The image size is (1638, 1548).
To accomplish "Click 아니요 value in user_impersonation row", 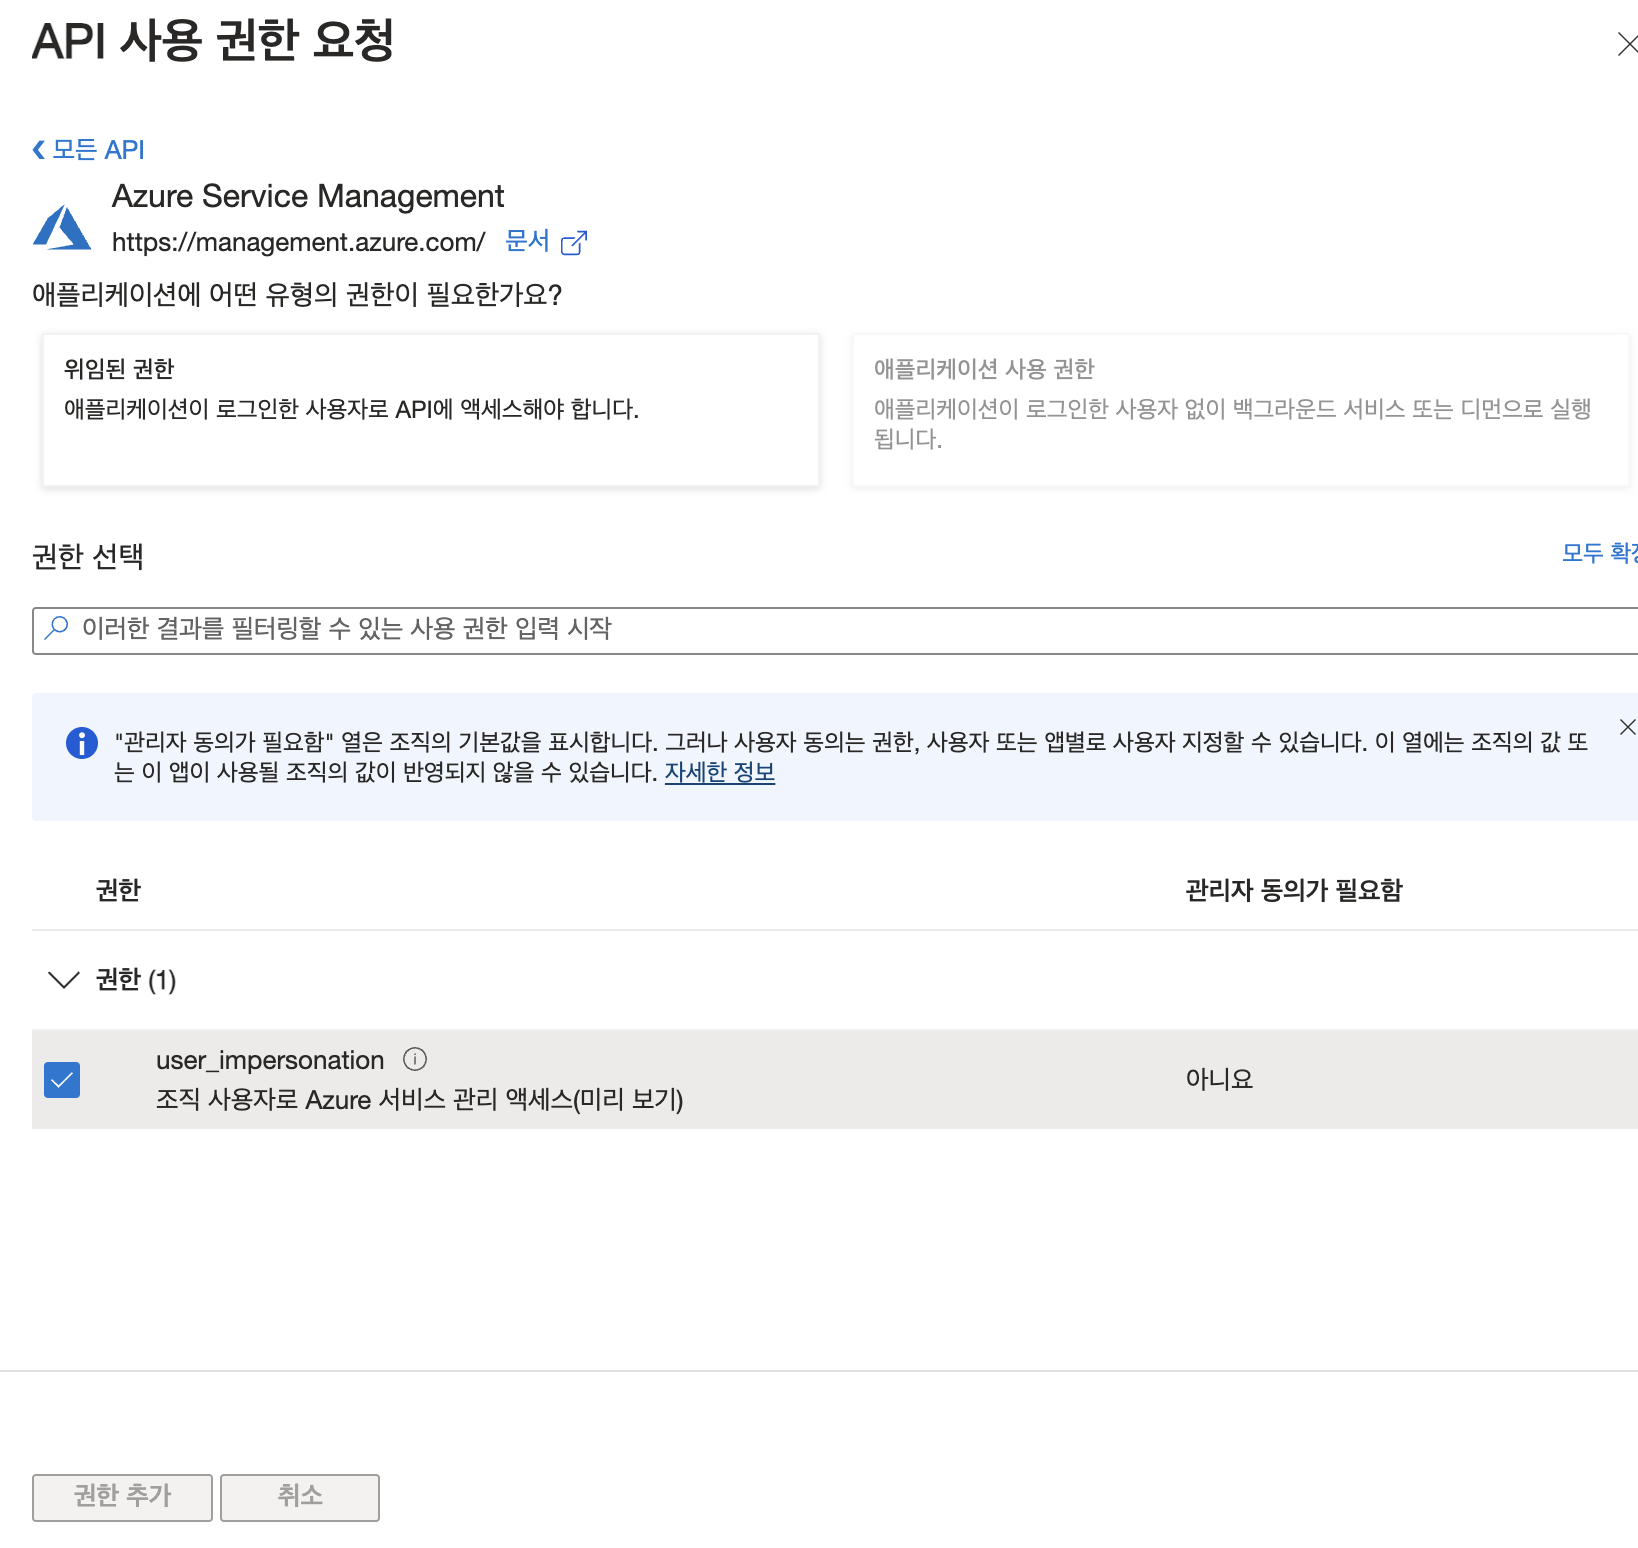I will [x=1219, y=1079].
